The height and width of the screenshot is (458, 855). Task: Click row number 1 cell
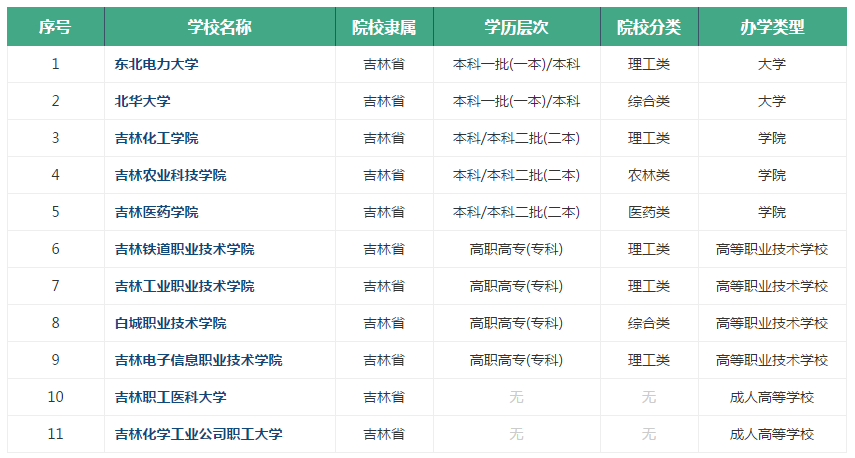[55, 64]
